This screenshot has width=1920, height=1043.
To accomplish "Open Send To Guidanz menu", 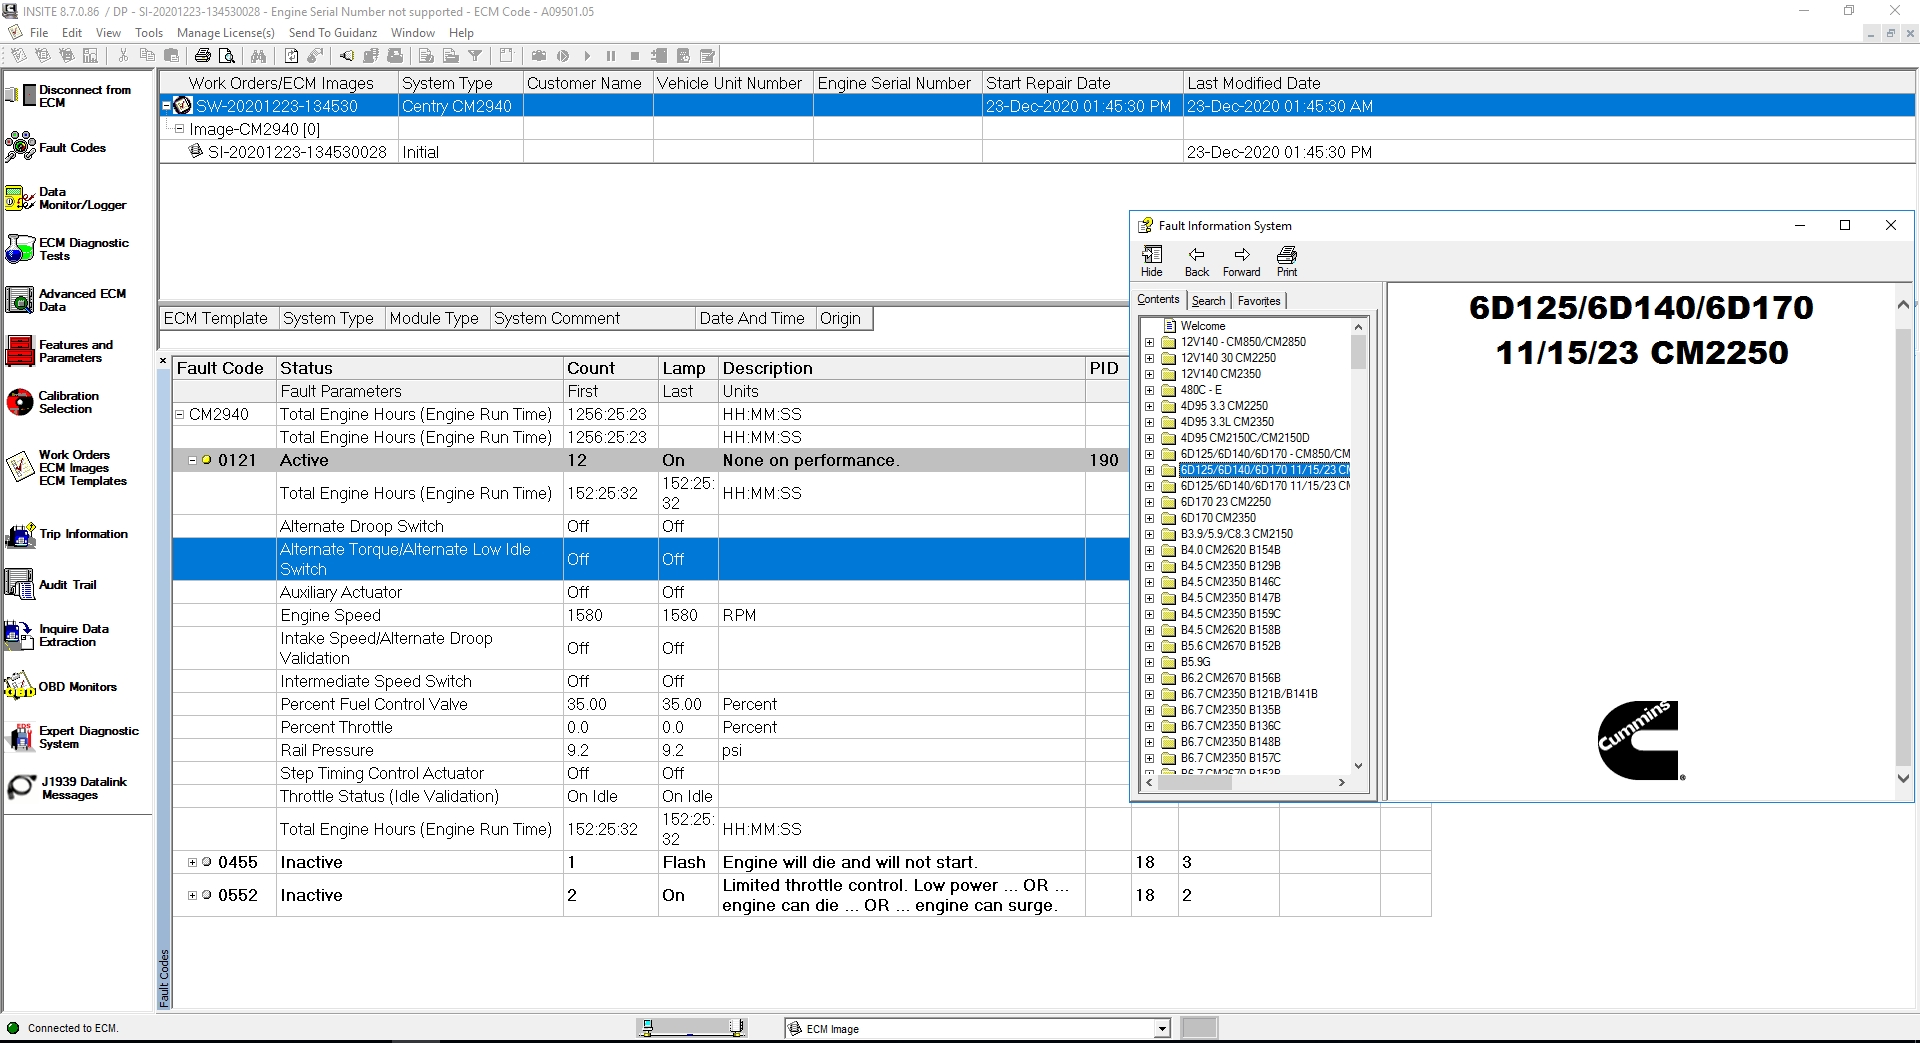I will click(333, 33).
